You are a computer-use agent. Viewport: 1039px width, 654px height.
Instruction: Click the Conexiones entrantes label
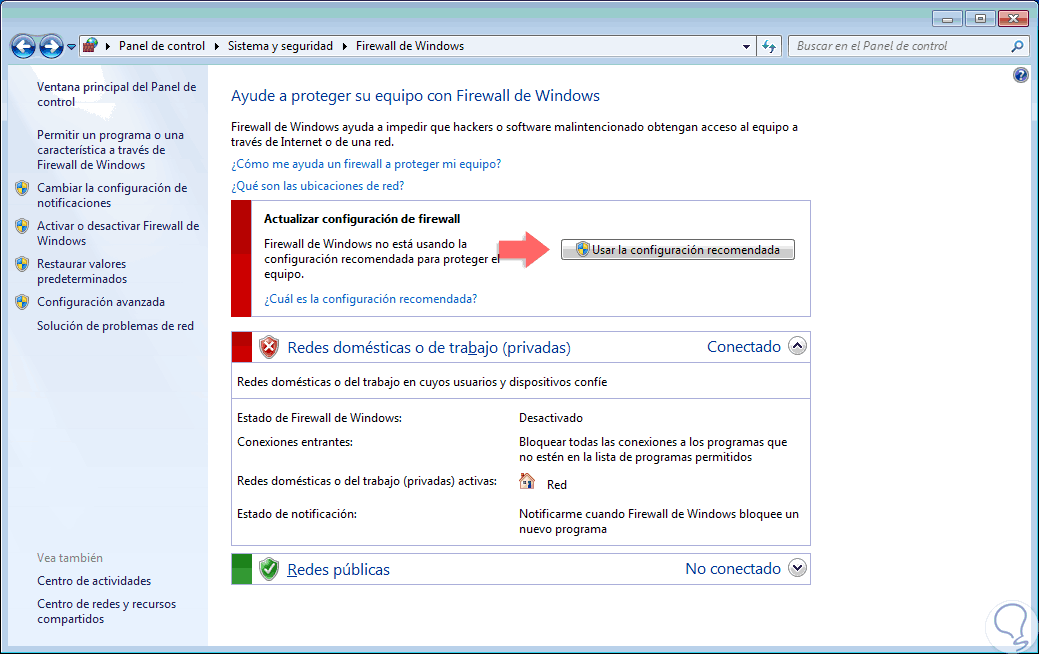click(295, 442)
